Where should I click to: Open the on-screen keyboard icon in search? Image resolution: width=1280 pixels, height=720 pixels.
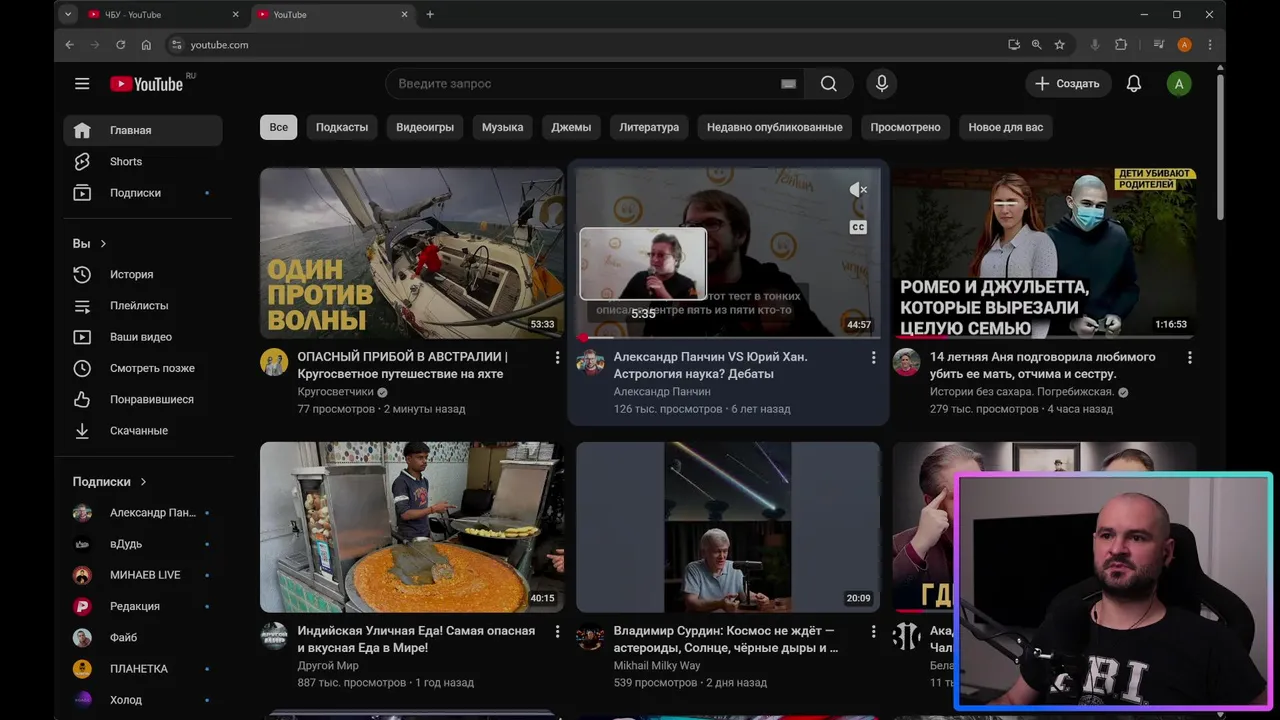point(789,84)
